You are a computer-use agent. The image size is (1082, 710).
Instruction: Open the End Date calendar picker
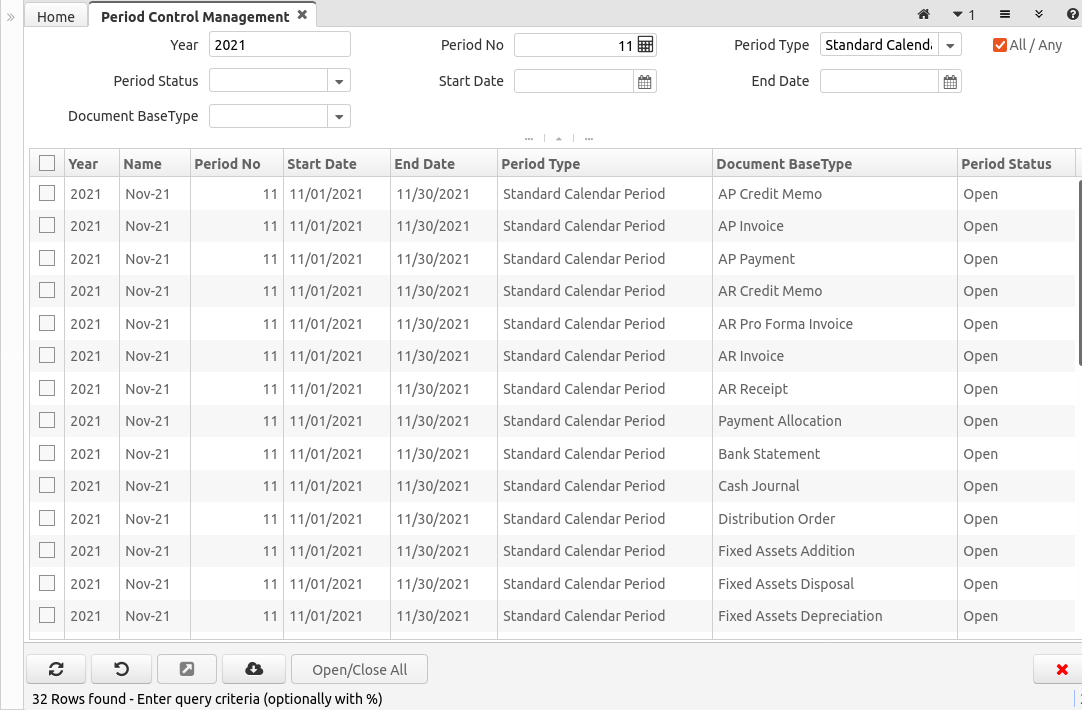[950, 82]
